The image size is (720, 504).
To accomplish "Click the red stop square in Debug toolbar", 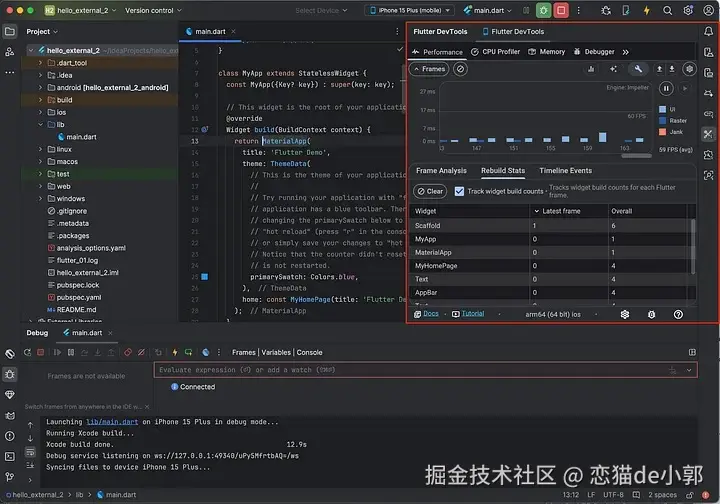I will pos(41,352).
